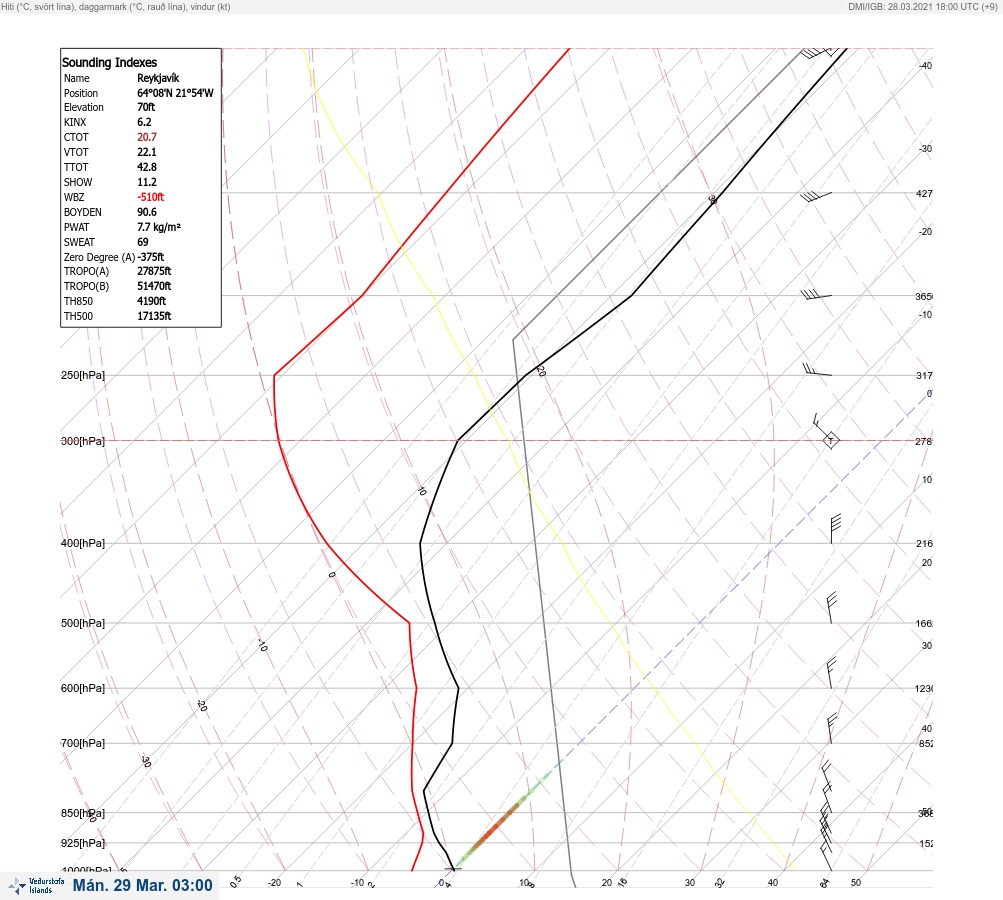Image resolution: width=1003 pixels, height=900 pixels.
Task: Click the TROPO(A) value 27875ft
Action: click(x=154, y=271)
